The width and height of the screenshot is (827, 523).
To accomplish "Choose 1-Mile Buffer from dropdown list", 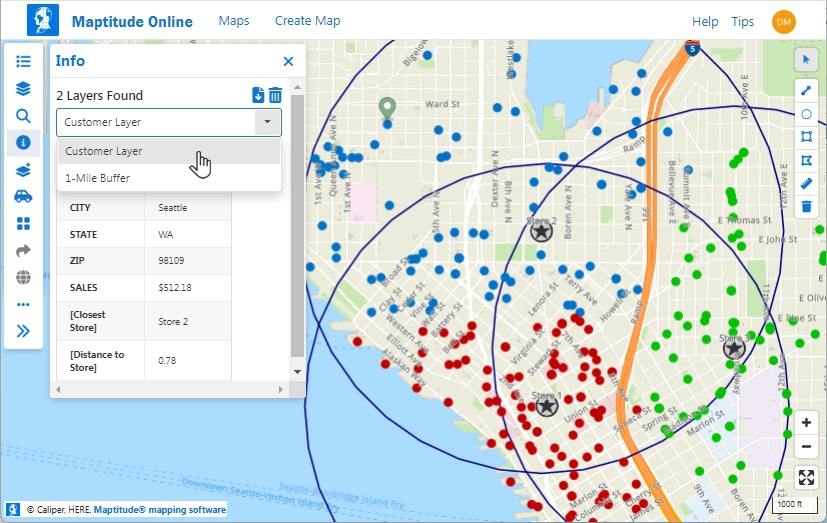I will pos(98,178).
